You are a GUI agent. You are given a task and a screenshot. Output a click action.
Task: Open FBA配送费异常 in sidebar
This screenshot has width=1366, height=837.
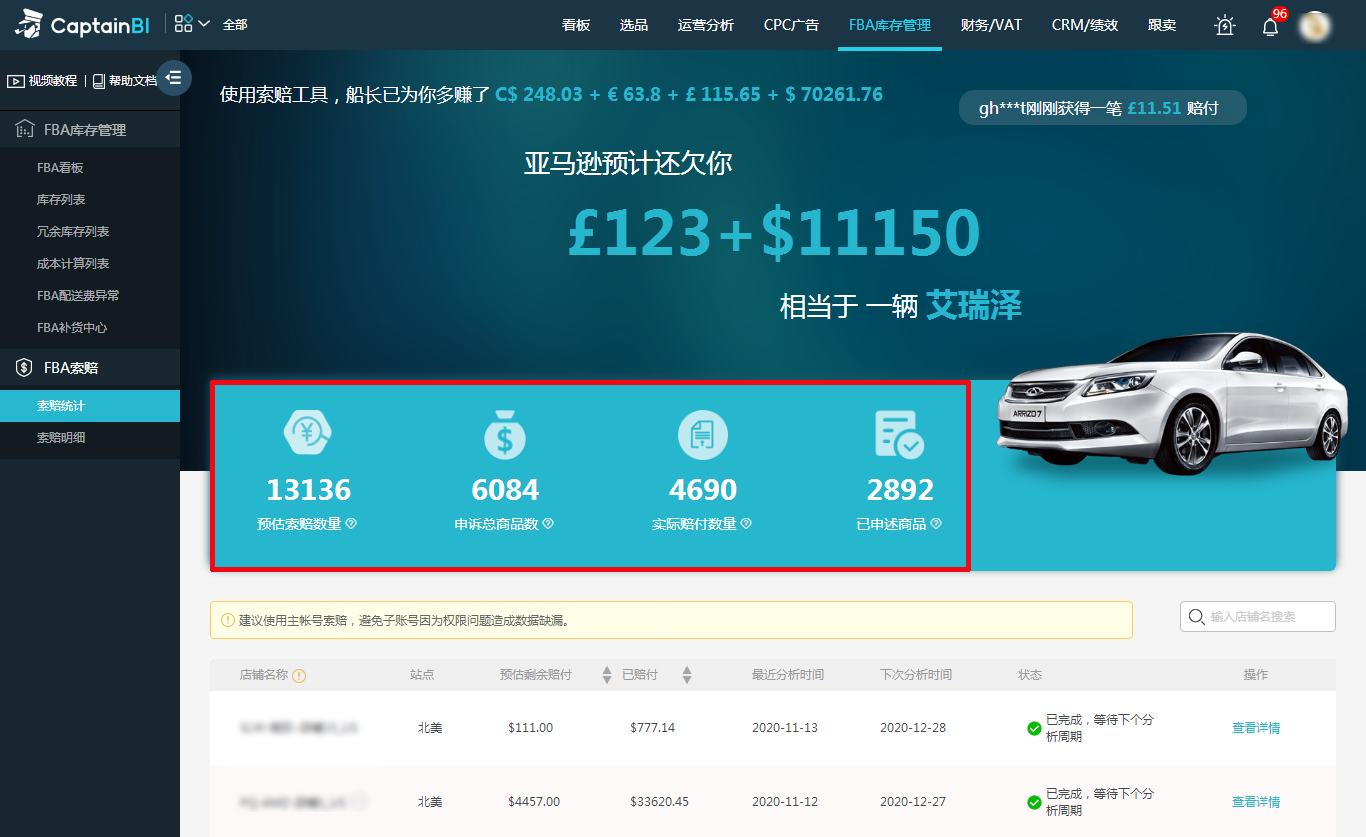(78, 296)
